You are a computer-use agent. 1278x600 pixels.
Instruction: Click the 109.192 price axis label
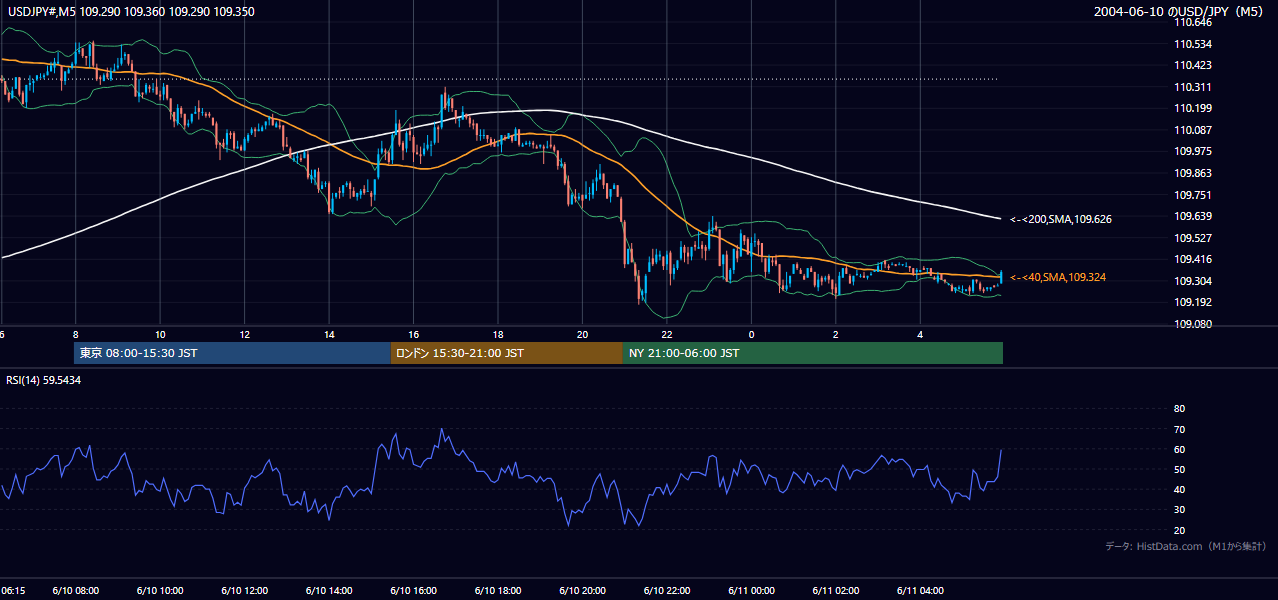click(x=1192, y=302)
